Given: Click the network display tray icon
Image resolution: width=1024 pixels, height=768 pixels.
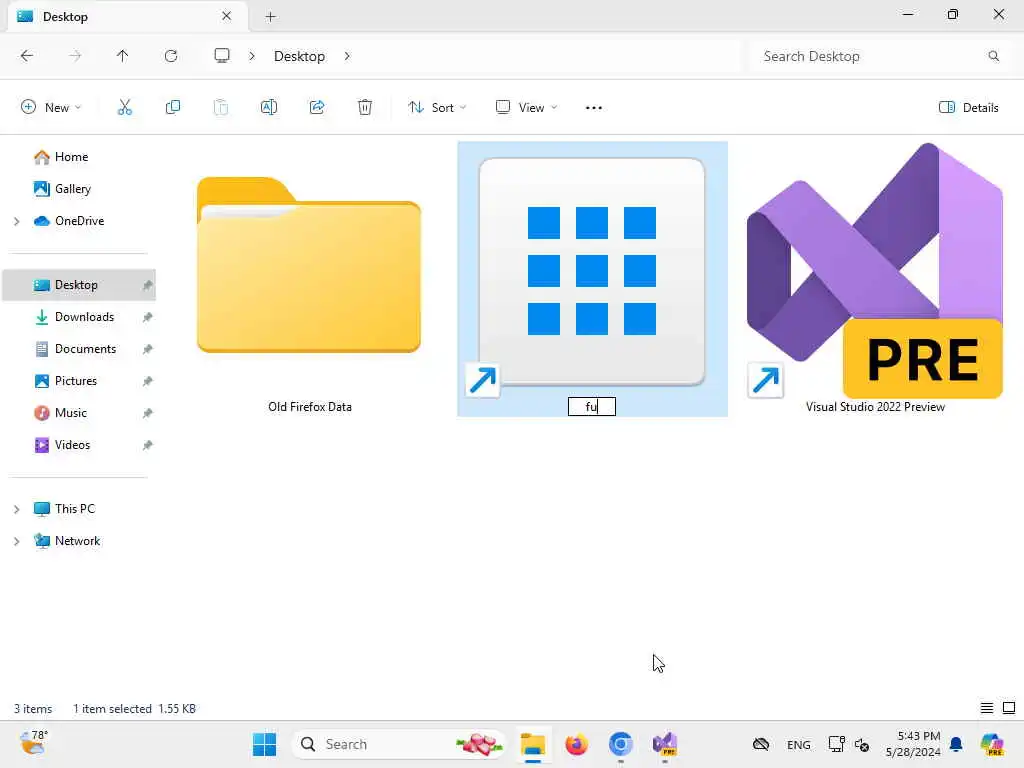Looking at the screenshot, I should 836,744.
